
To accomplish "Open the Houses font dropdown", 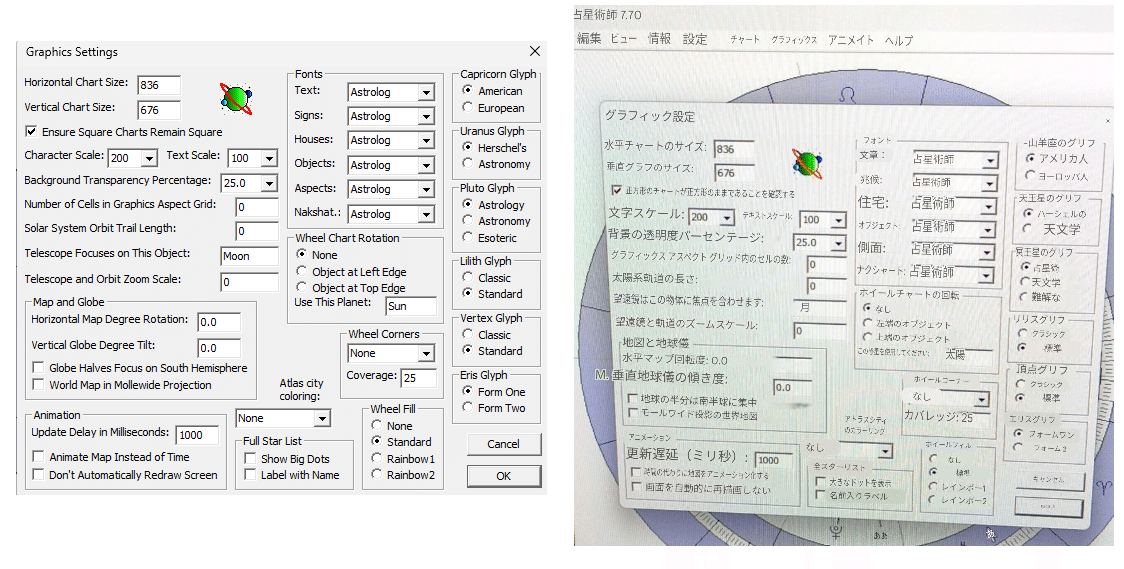I will (x=426, y=140).
